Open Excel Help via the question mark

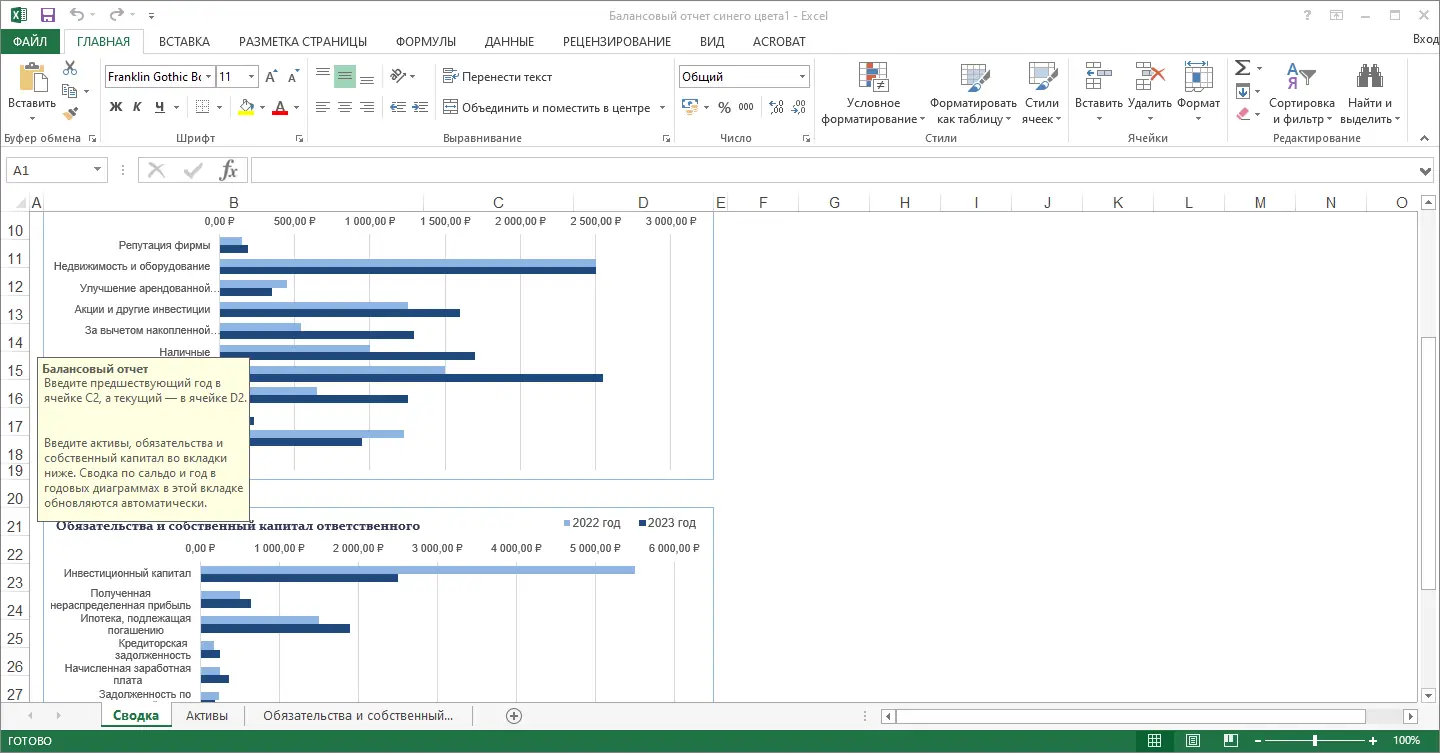point(1307,15)
